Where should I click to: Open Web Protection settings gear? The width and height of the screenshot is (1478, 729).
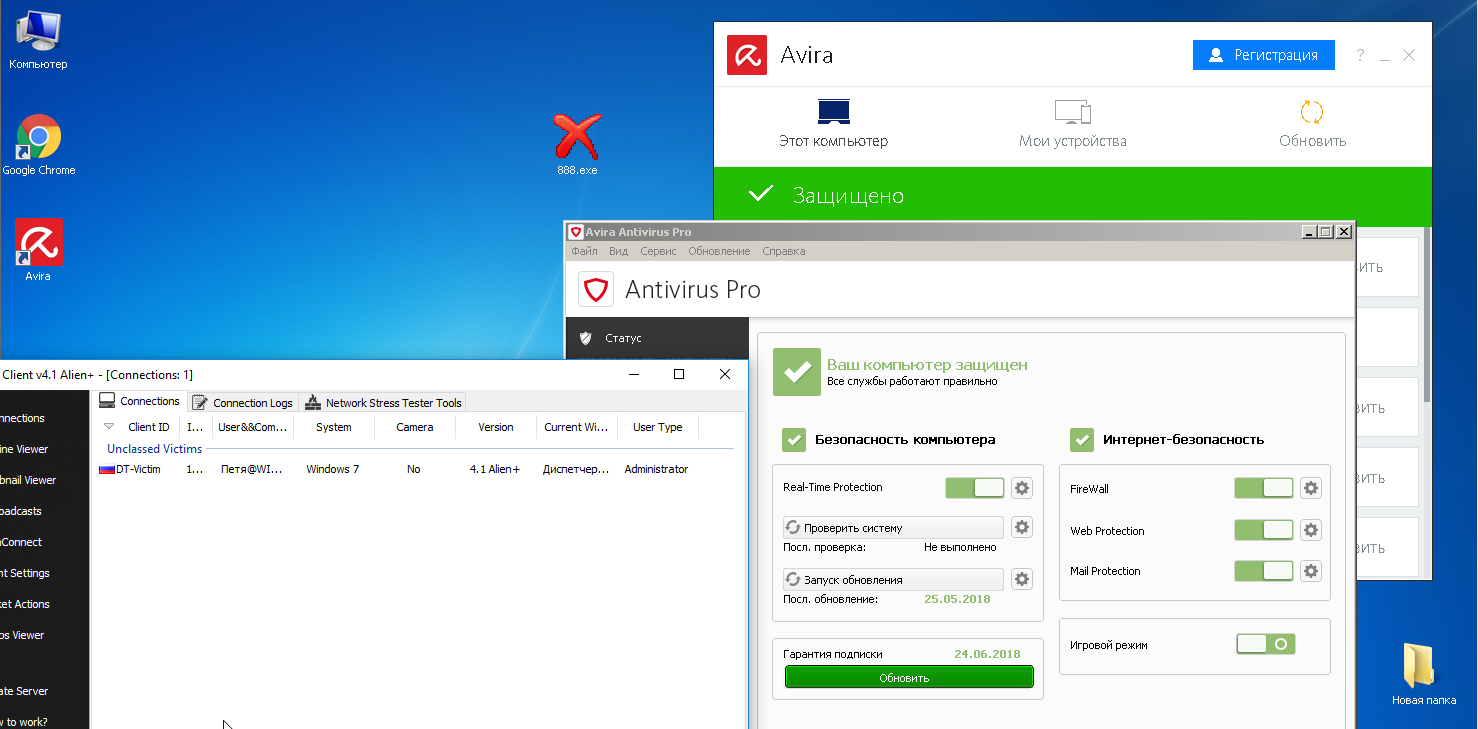pyautogui.click(x=1311, y=530)
